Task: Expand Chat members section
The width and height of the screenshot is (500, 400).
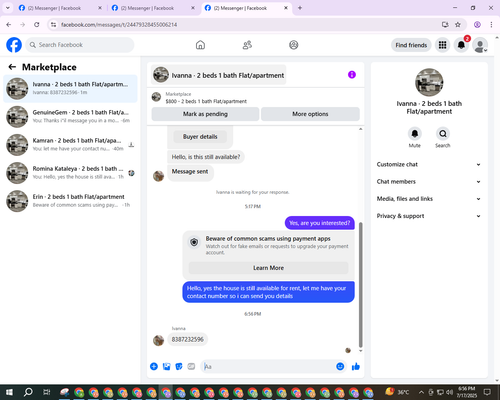Action: click(429, 182)
